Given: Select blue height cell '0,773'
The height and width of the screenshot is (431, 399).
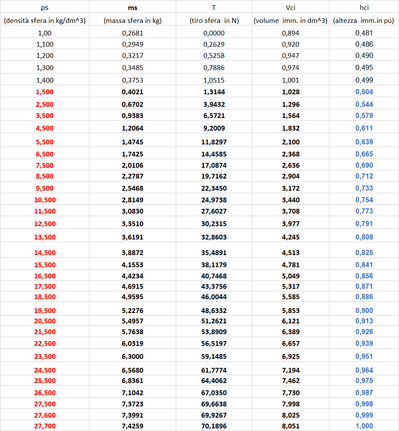Looking at the screenshot, I should pos(364,211).
